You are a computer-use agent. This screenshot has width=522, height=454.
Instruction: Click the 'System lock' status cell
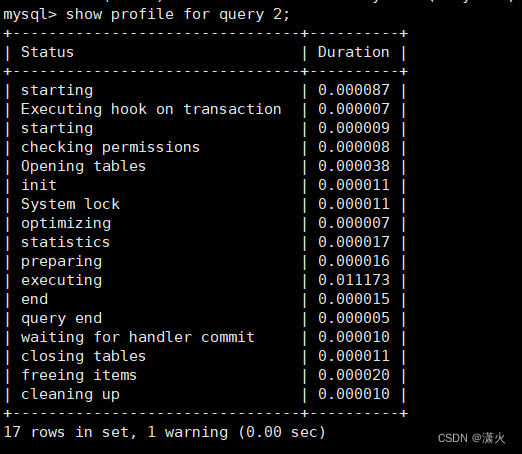(x=70, y=204)
